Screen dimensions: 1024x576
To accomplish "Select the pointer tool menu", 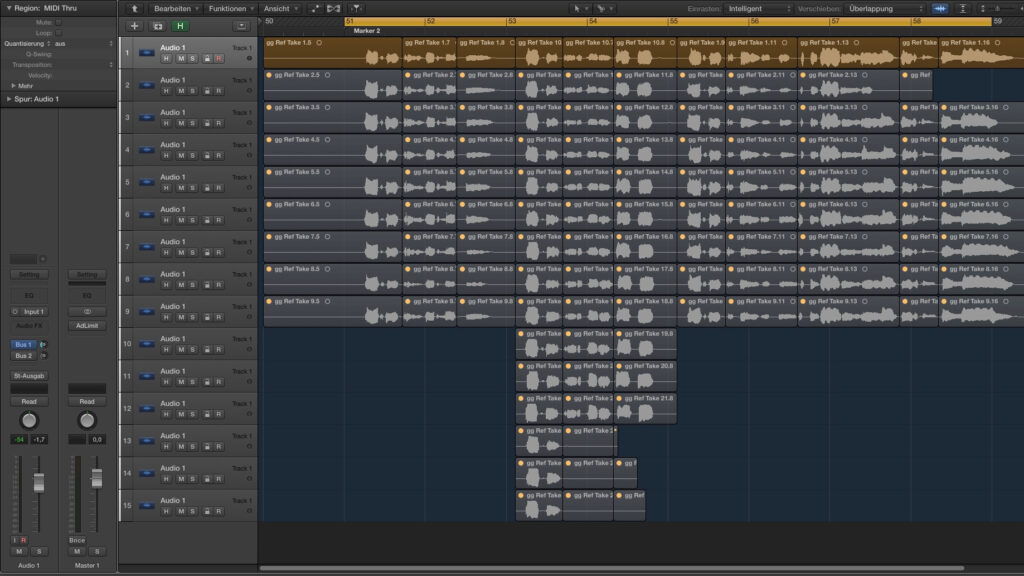I will tap(579, 8).
